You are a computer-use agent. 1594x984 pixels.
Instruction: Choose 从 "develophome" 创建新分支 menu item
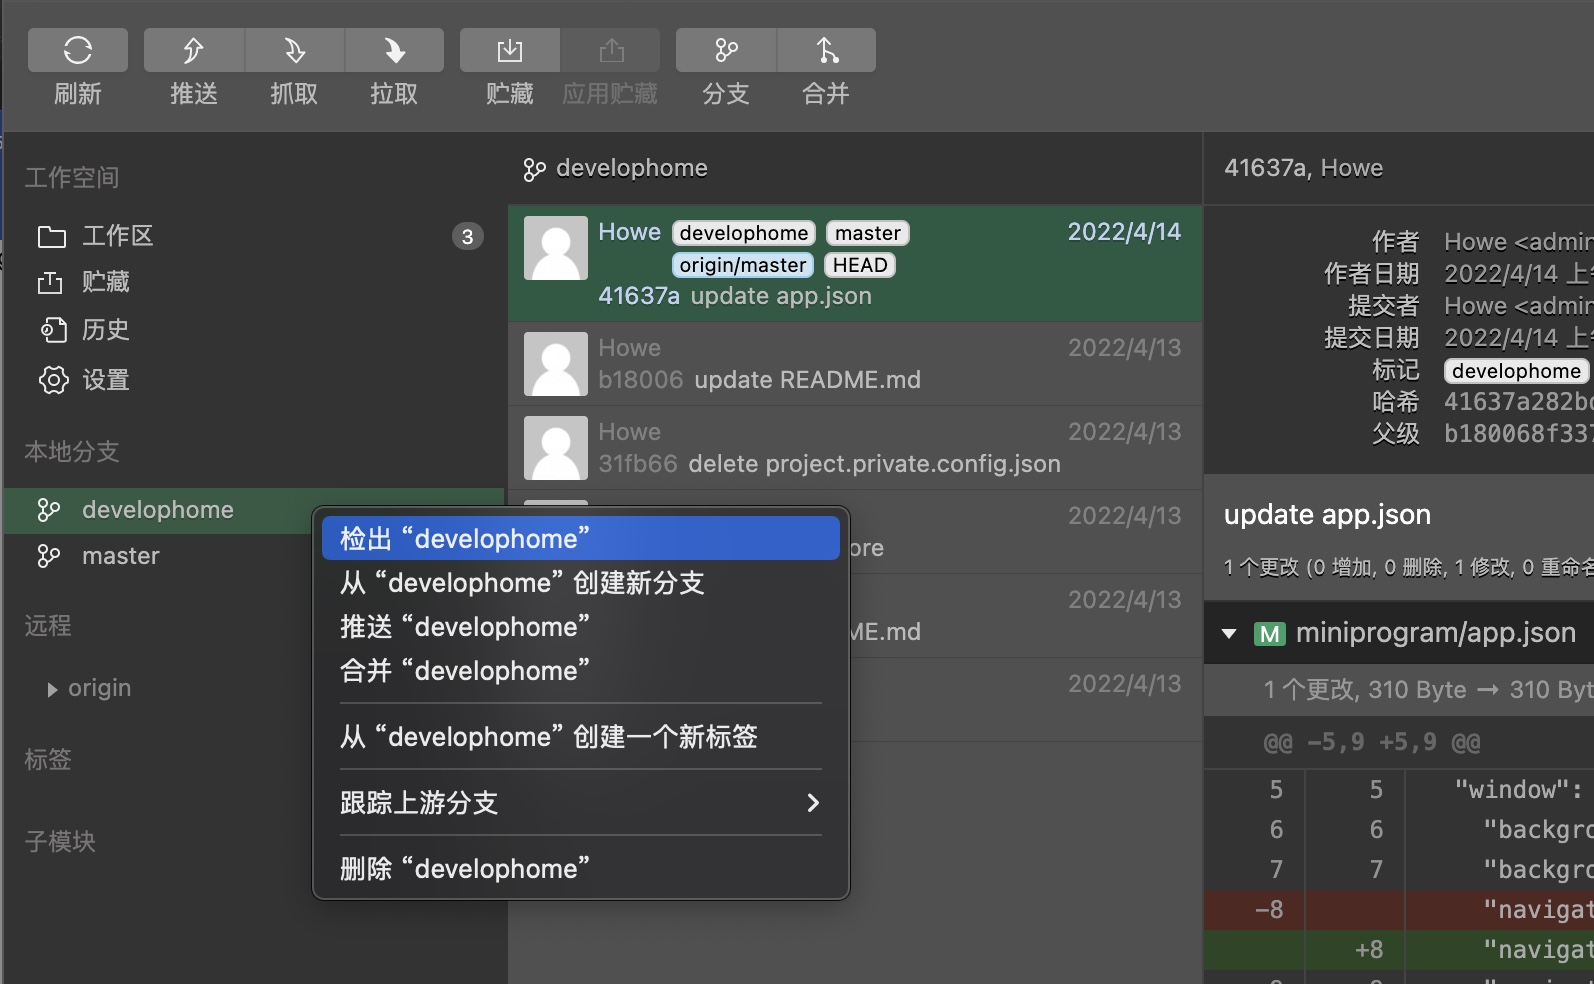pyautogui.click(x=580, y=583)
